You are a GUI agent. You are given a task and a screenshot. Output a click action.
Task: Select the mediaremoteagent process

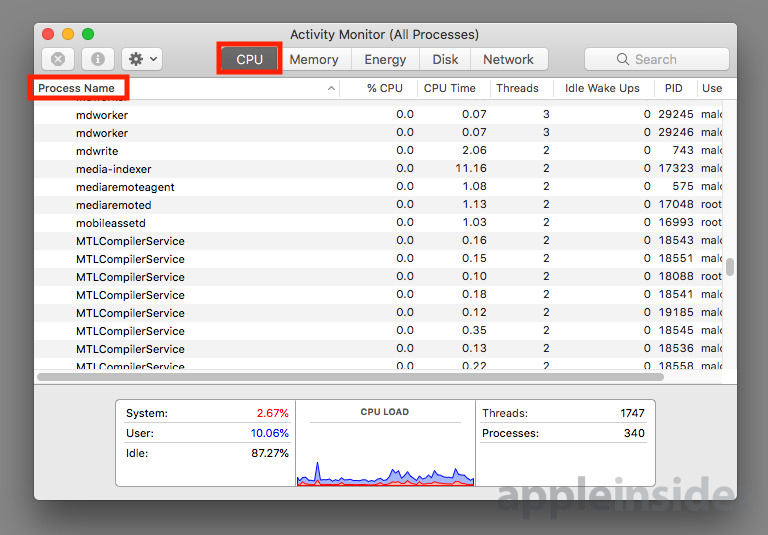click(x=378, y=187)
